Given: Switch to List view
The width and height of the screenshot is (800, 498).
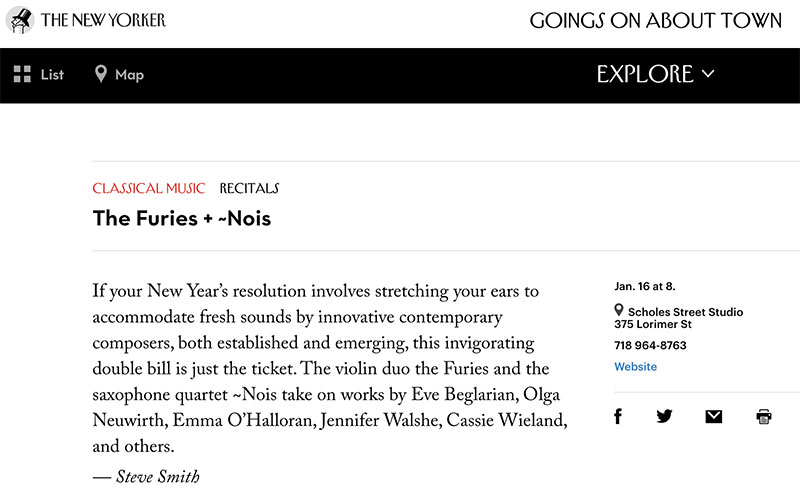Looking at the screenshot, I should point(39,74).
